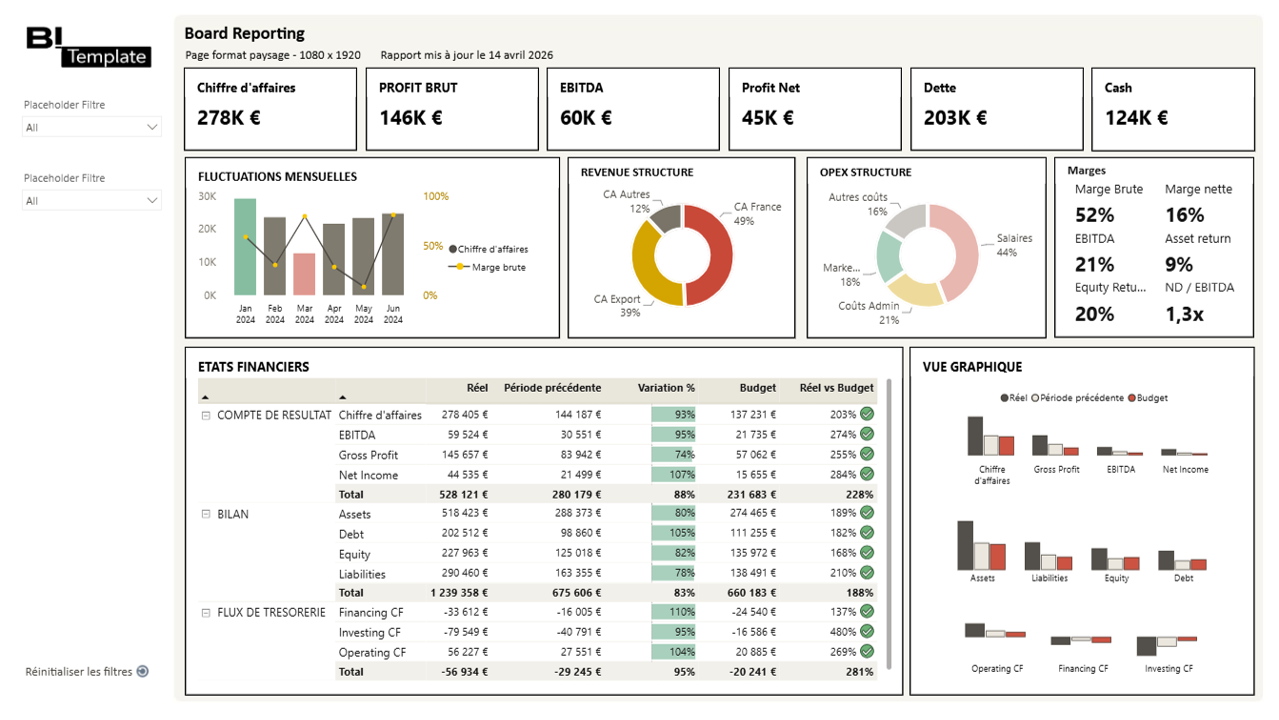The width and height of the screenshot is (1279, 720).
Task: Click the BILAN Total 1 239 358 € cell
Action: click(x=459, y=593)
